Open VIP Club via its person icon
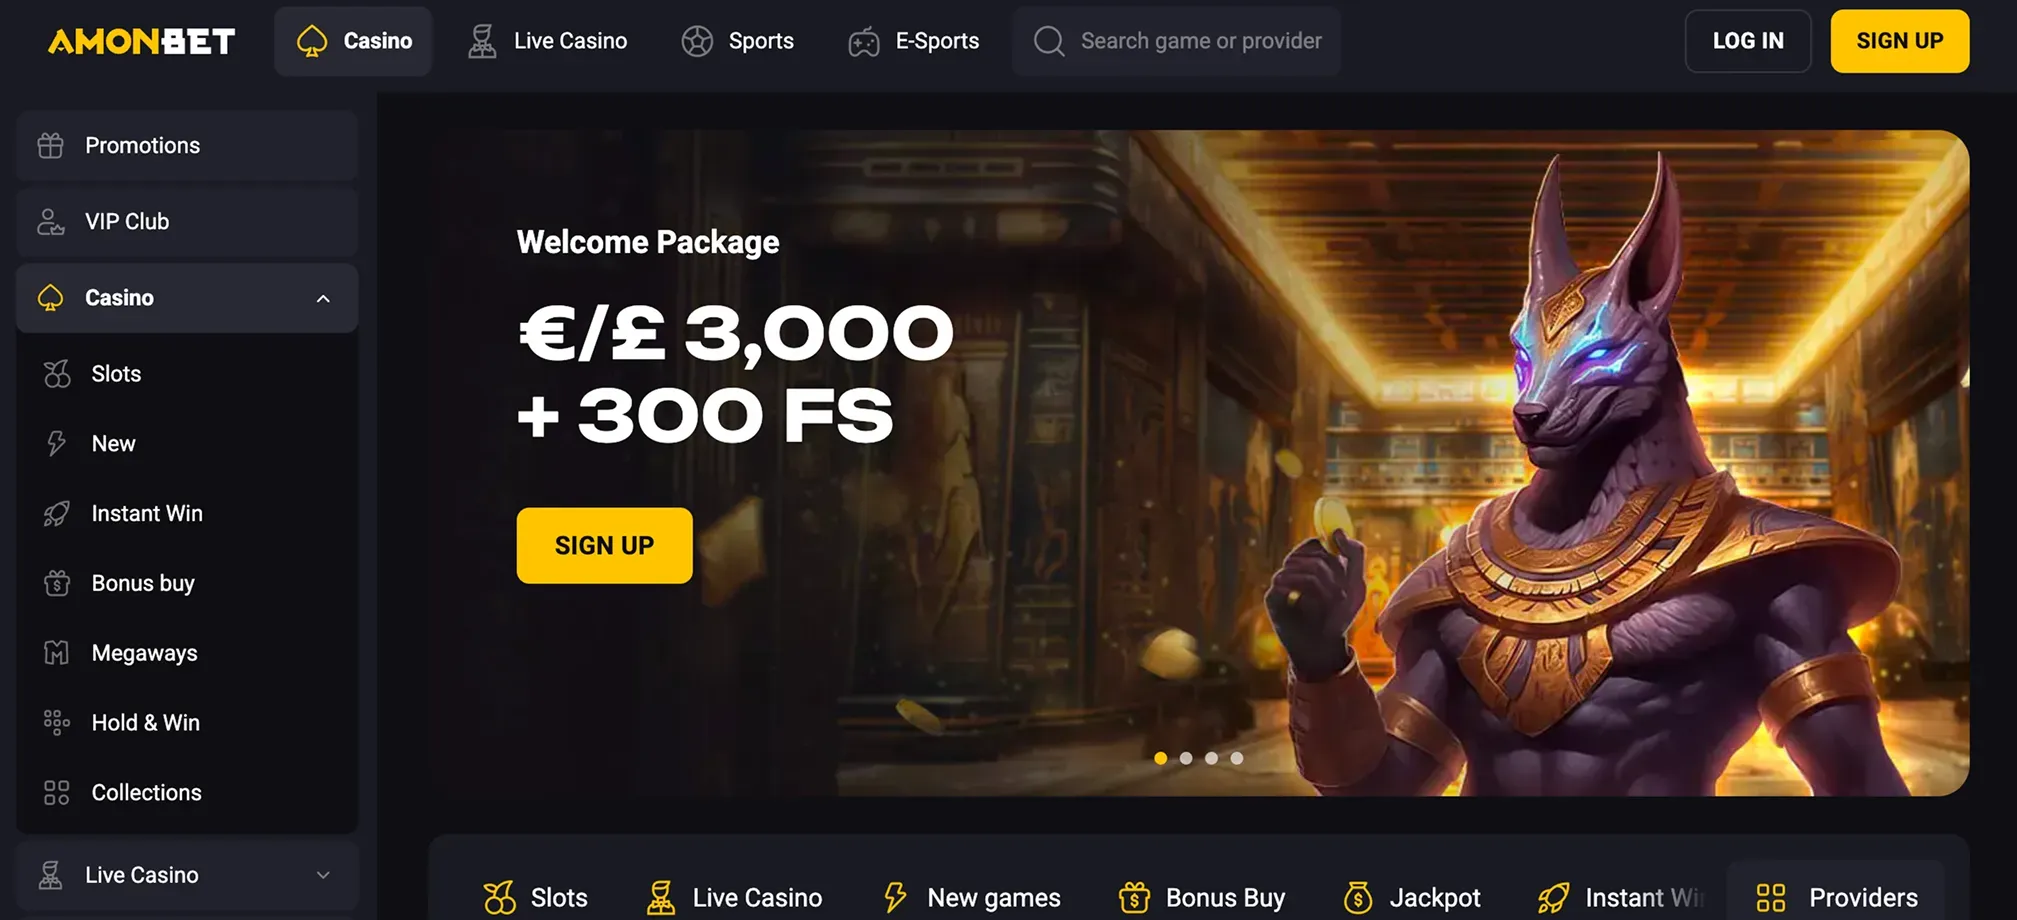This screenshot has height=920, width=2017. 50,222
